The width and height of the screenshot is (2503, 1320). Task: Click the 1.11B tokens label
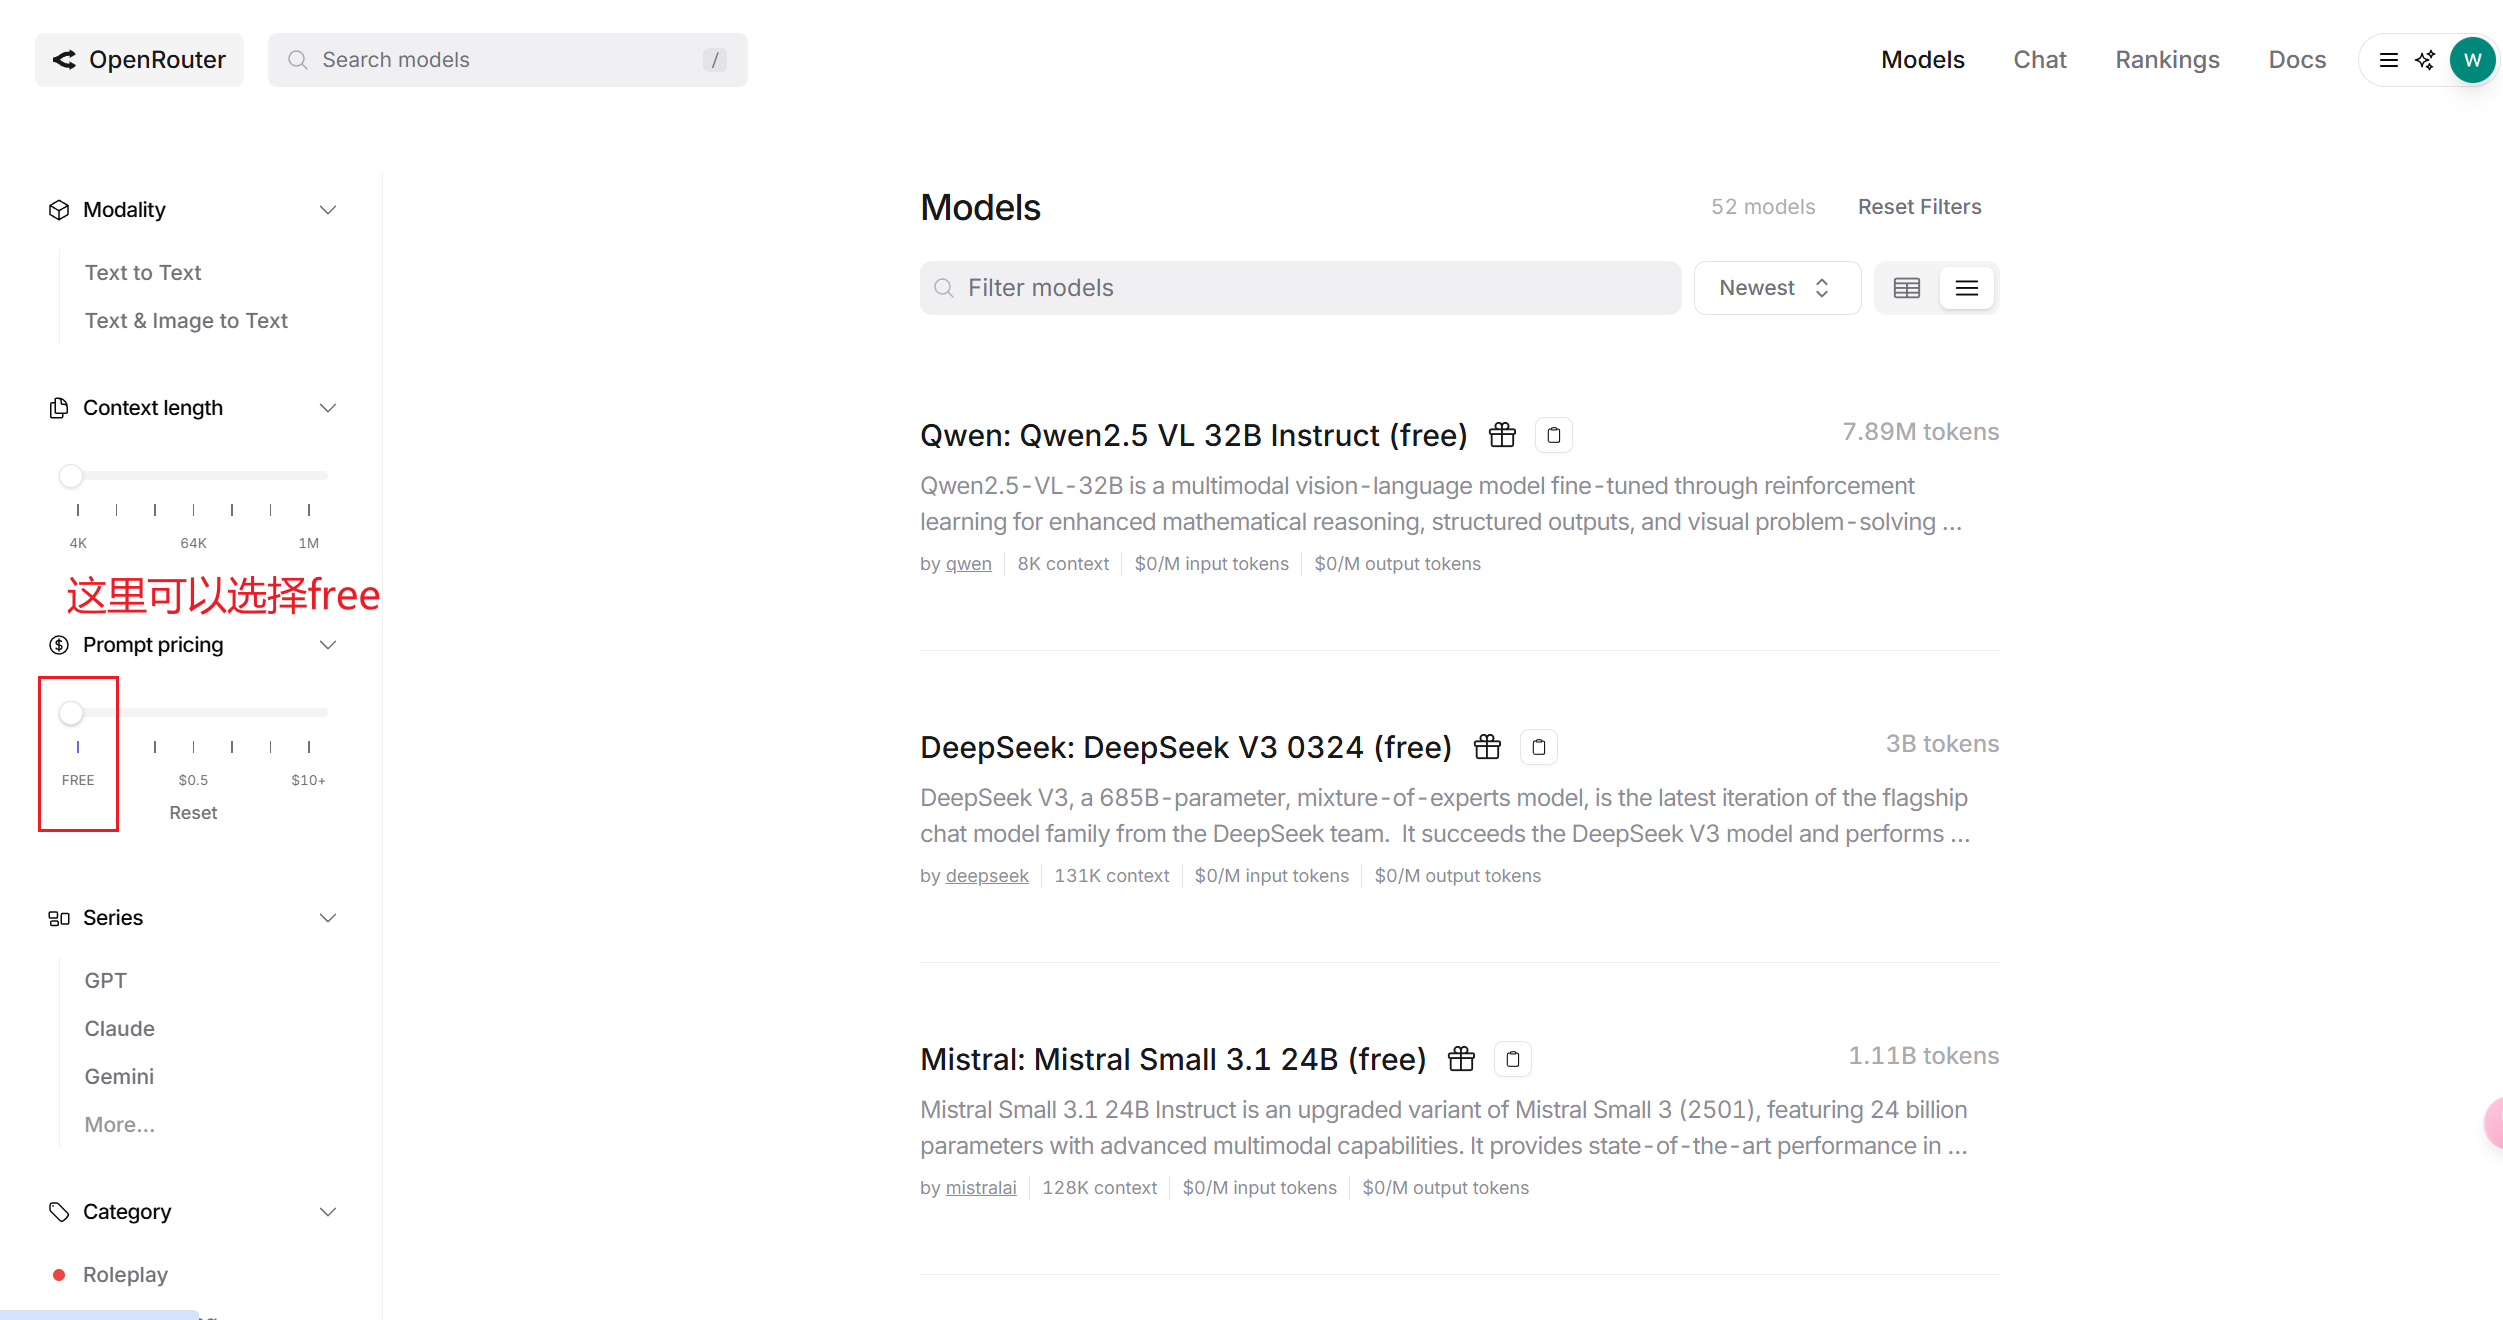[1923, 1056]
